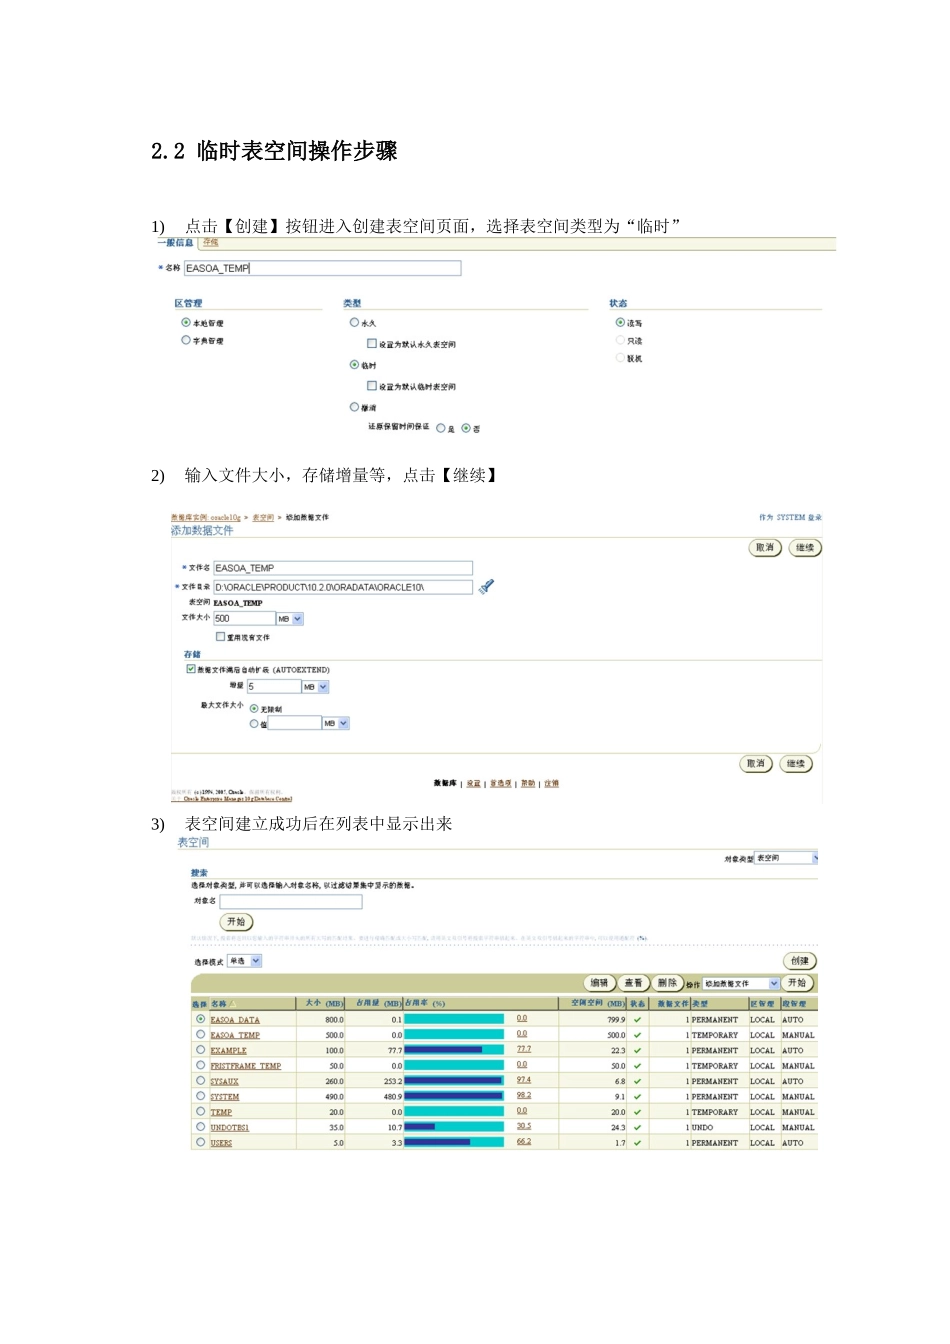Click usage bar of USERS row
This screenshot has width=950, height=1344.
coord(454,1142)
